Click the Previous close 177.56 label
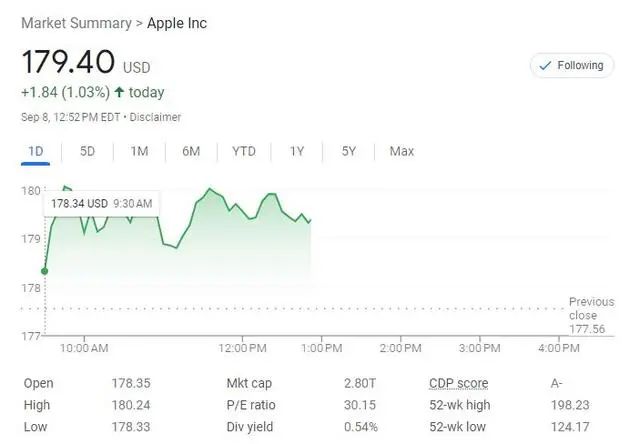 590,315
